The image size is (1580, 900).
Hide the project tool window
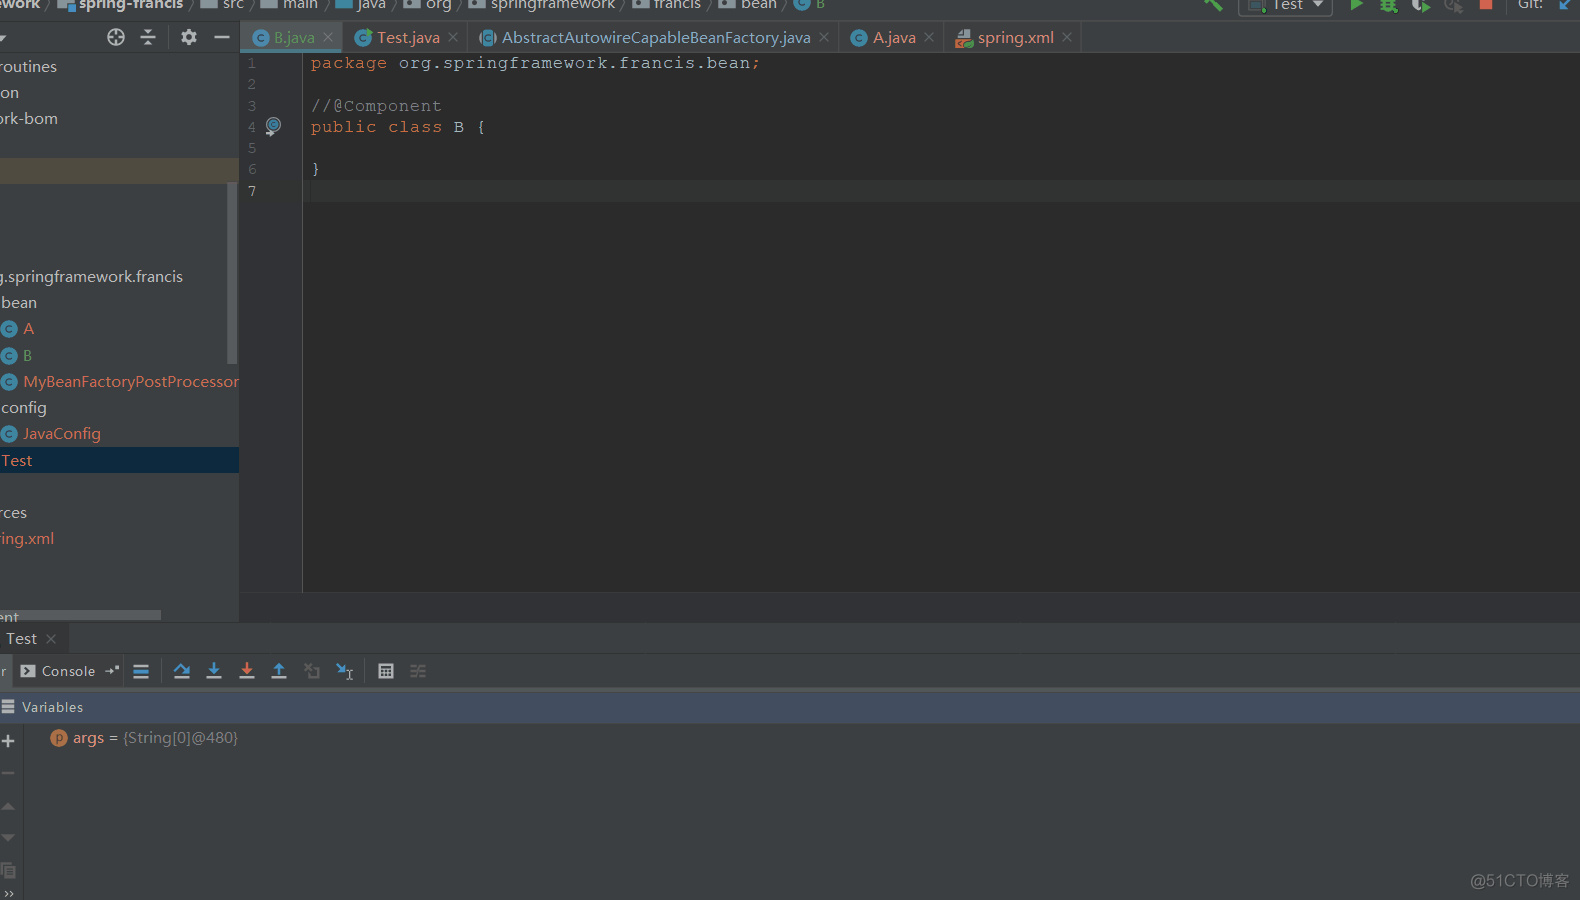coord(222,37)
